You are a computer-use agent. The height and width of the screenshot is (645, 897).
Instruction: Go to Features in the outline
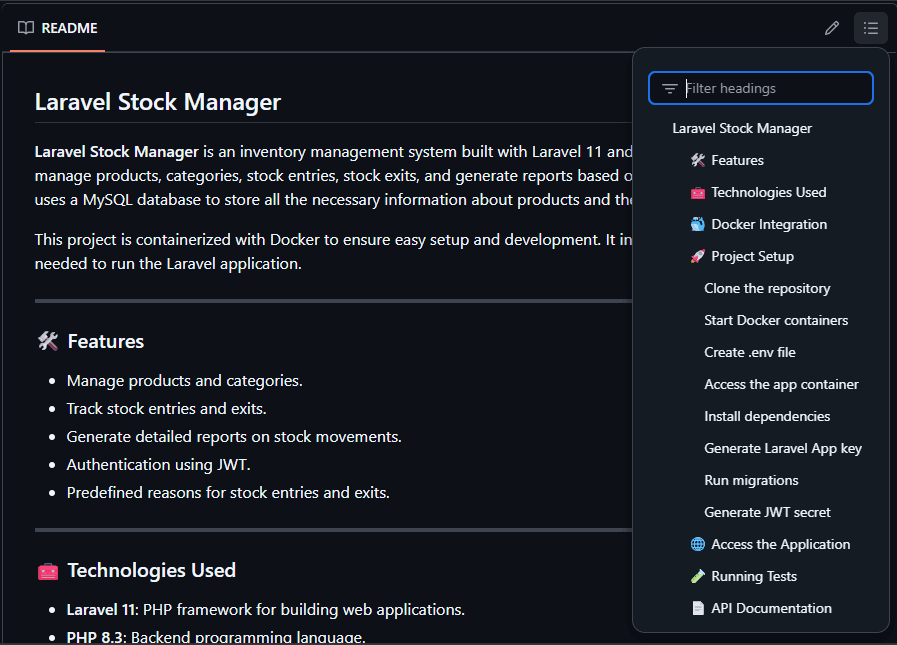click(727, 160)
